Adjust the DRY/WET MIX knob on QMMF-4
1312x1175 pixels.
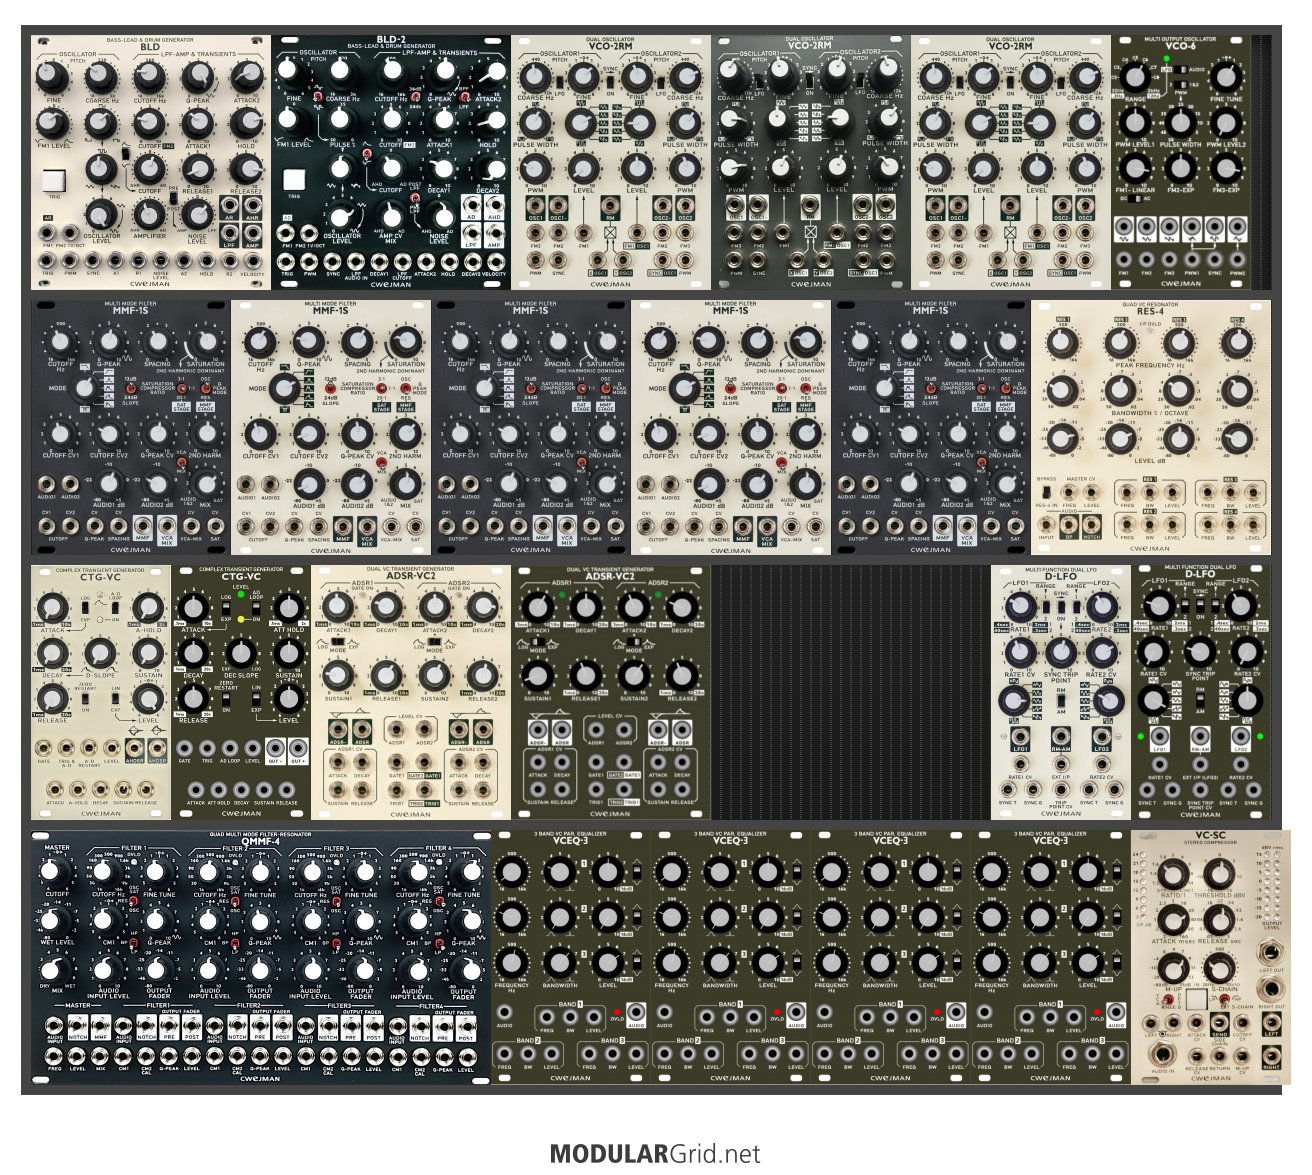pyautogui.click(x=57, y=968)
